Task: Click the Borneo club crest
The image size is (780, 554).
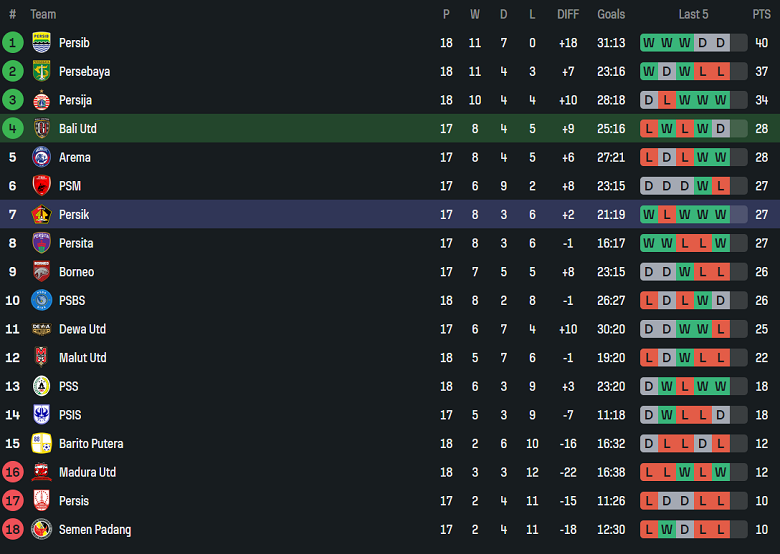Action: coord(41,272)
